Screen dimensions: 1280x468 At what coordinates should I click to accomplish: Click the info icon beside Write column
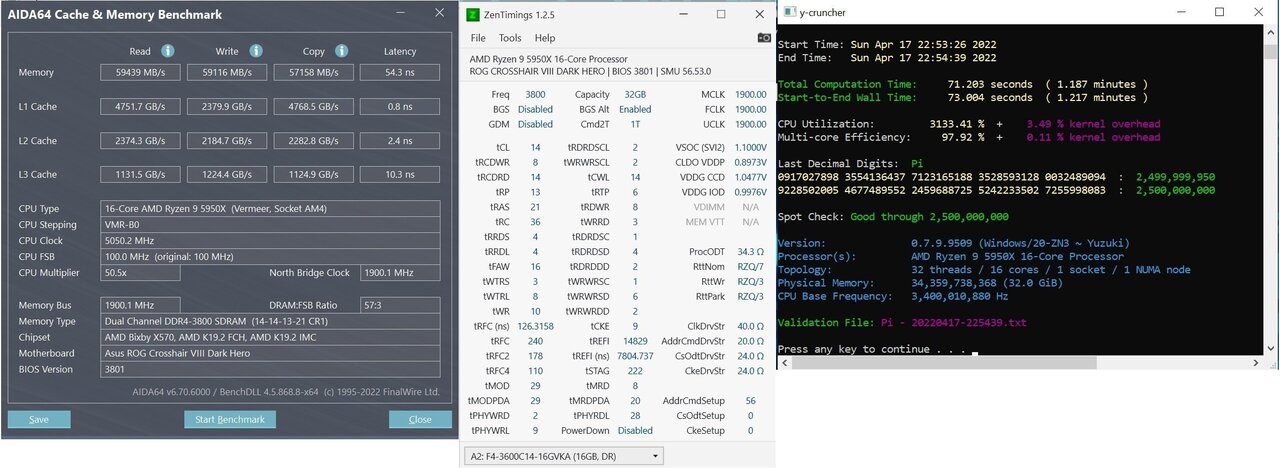256,51
